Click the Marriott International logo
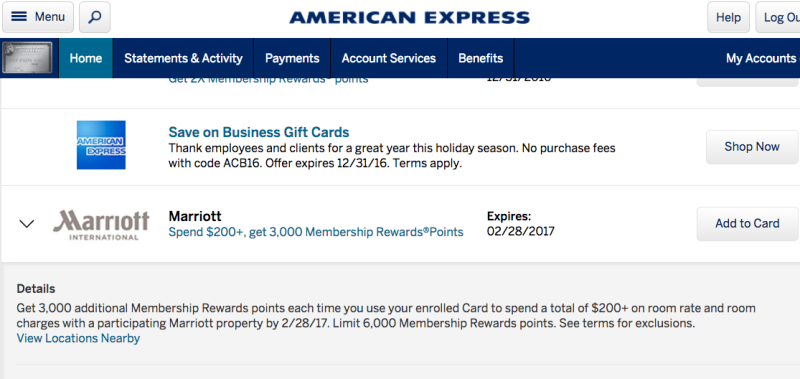 (101, 224)
